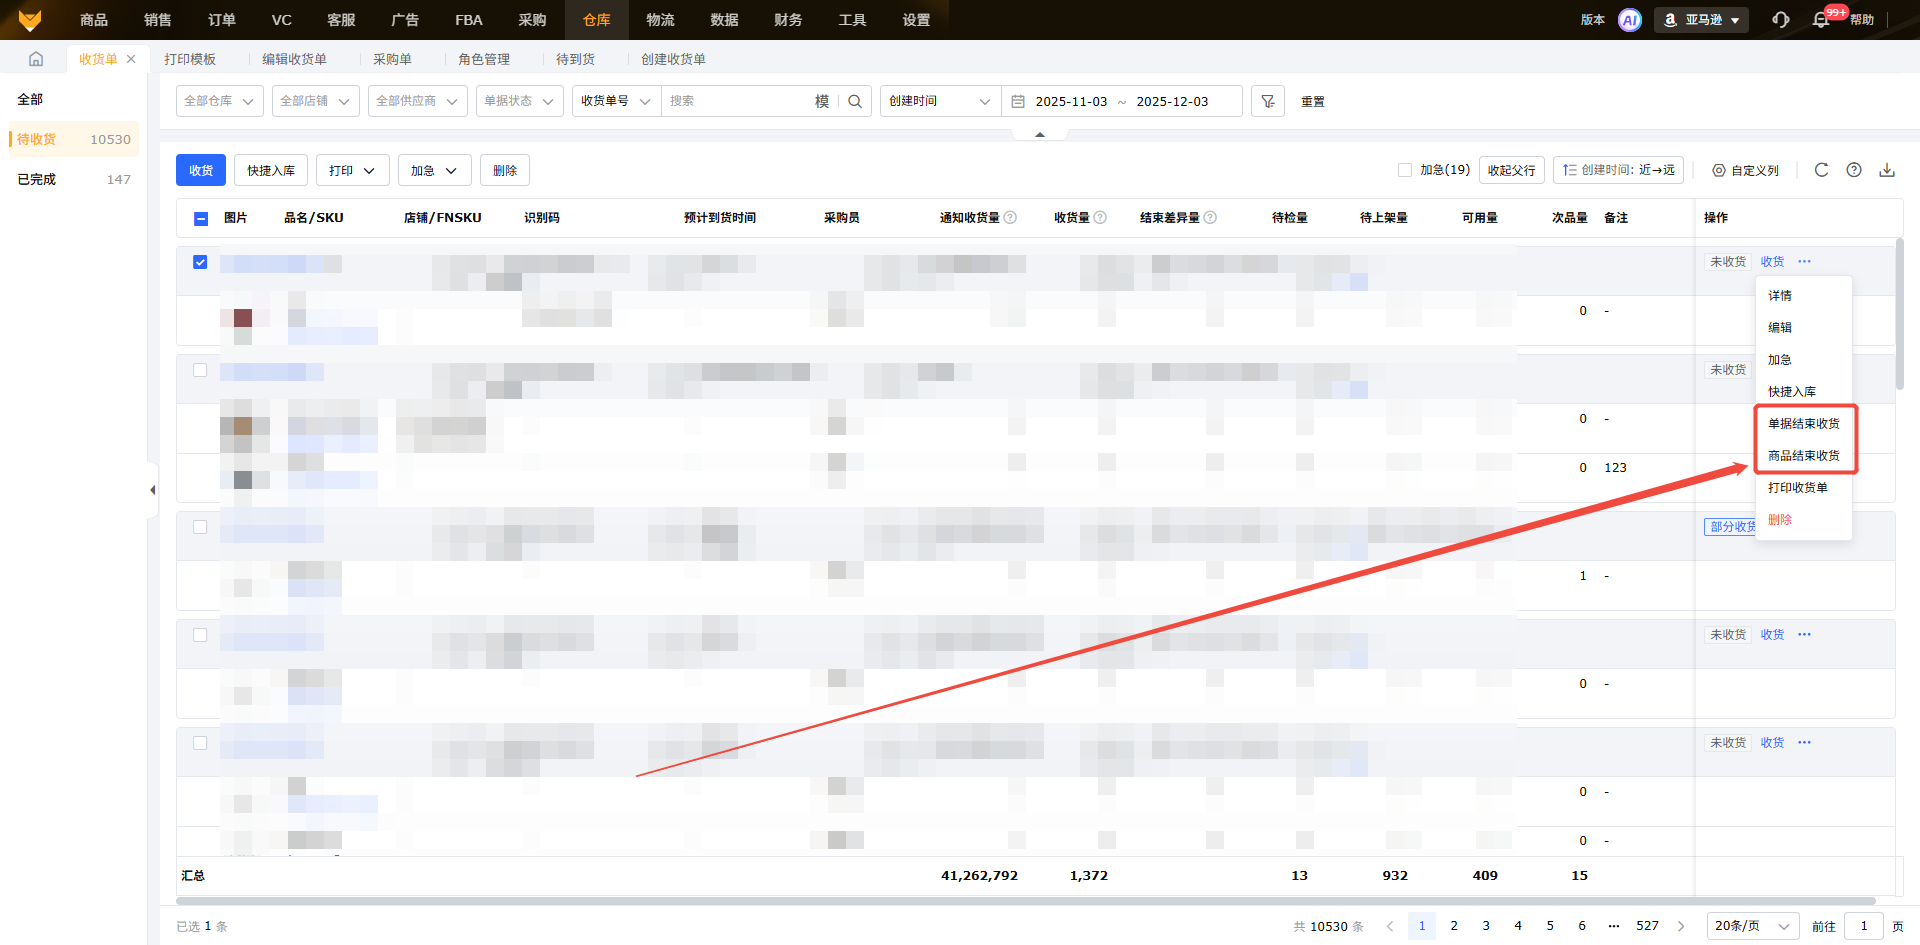Open 自定义列 column settings
This screenshot has height=945, width=1920.
click(x=1745, y=170)
